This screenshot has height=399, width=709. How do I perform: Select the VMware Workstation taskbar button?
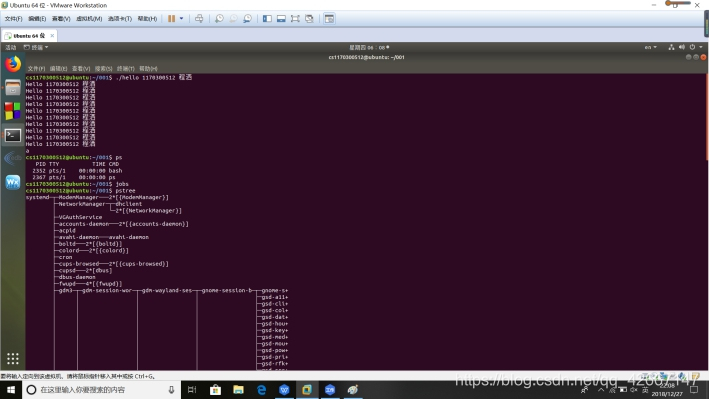(307, 390)
